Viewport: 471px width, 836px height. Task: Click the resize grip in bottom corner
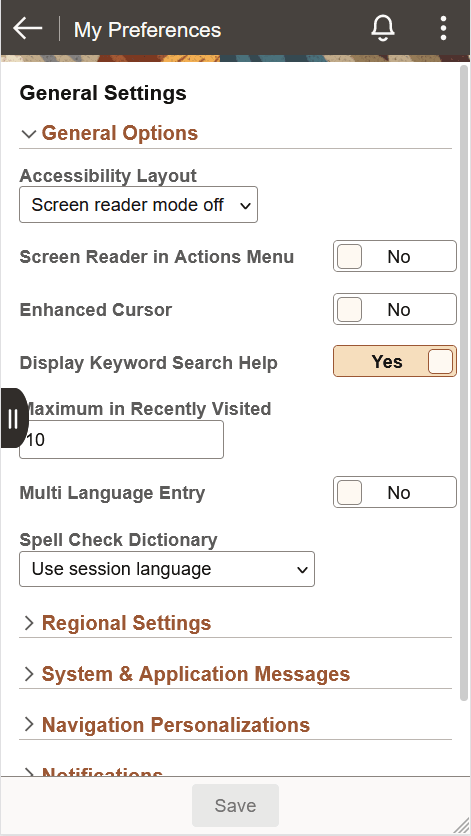click(x=461, y=826)
